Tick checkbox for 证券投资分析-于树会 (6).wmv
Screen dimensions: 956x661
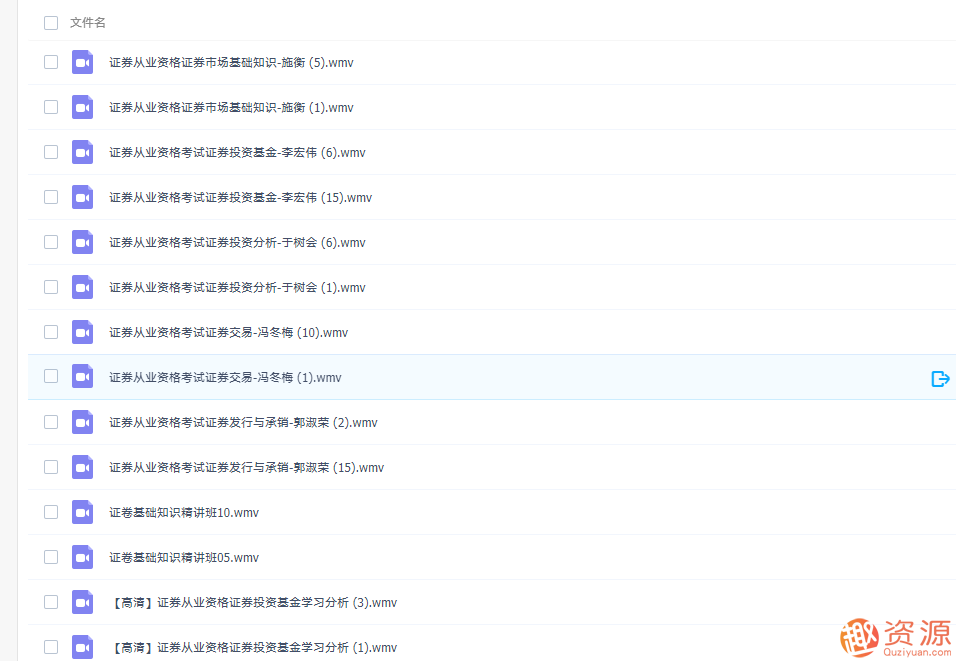pos(51,242)
